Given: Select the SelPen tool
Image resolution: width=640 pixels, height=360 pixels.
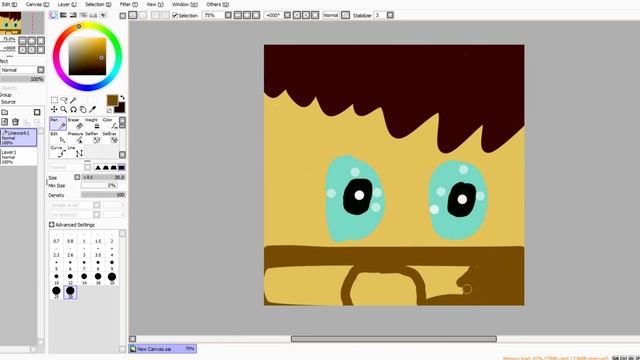Looking at the screenshot, I should coord(92,138).
